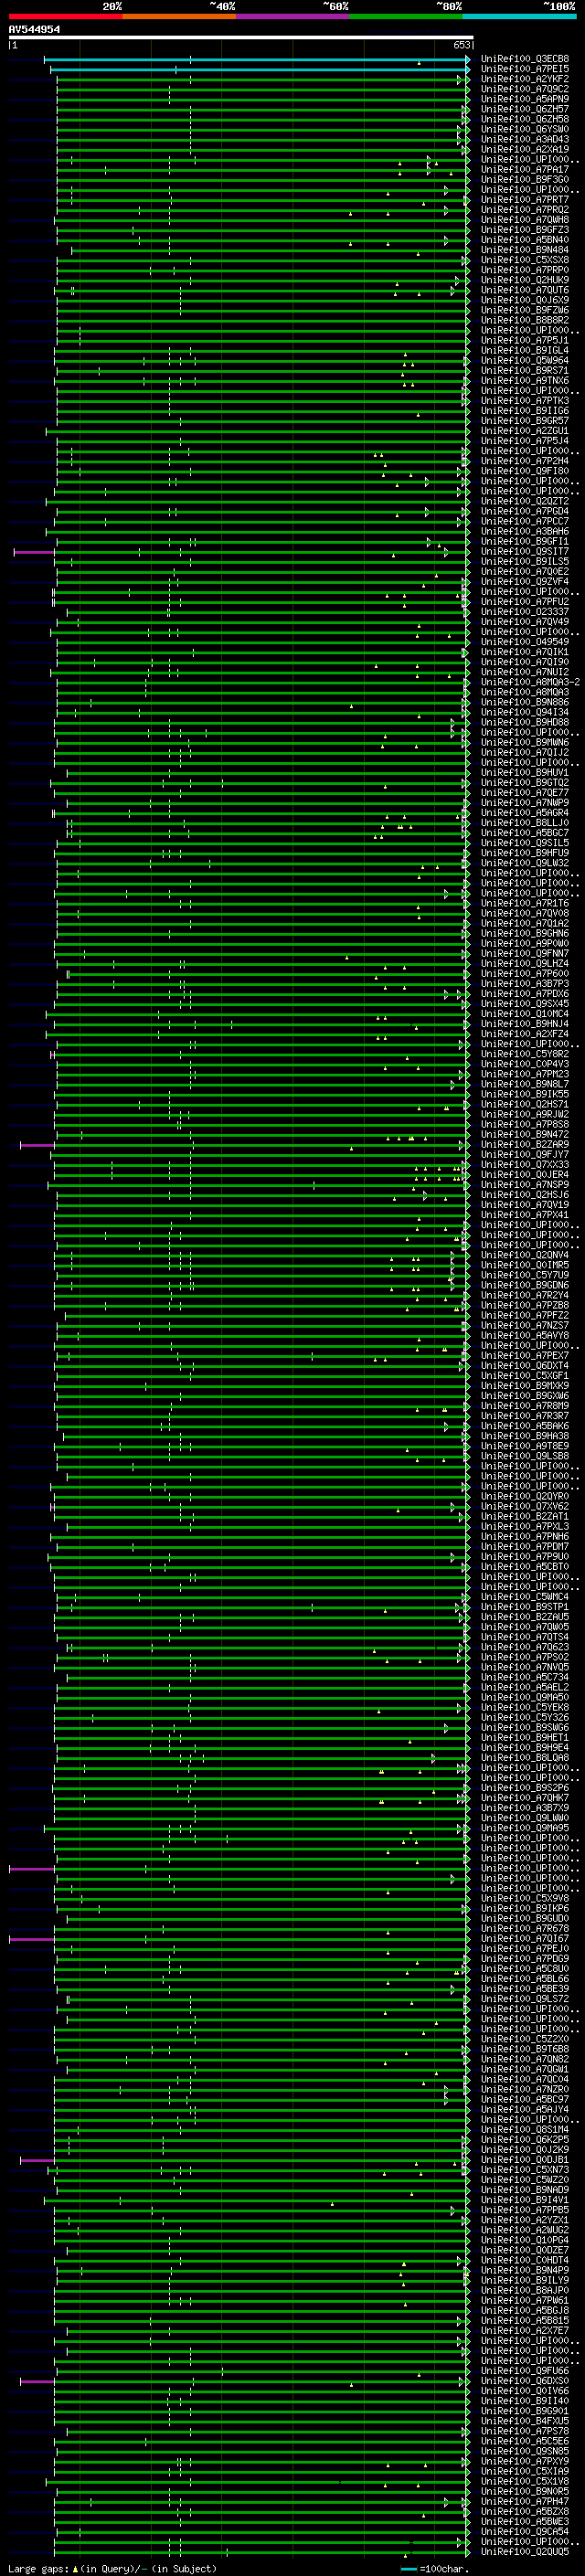Select hit UniRef100_B8B8R2
585x2576 pixels.
point(525,320)
